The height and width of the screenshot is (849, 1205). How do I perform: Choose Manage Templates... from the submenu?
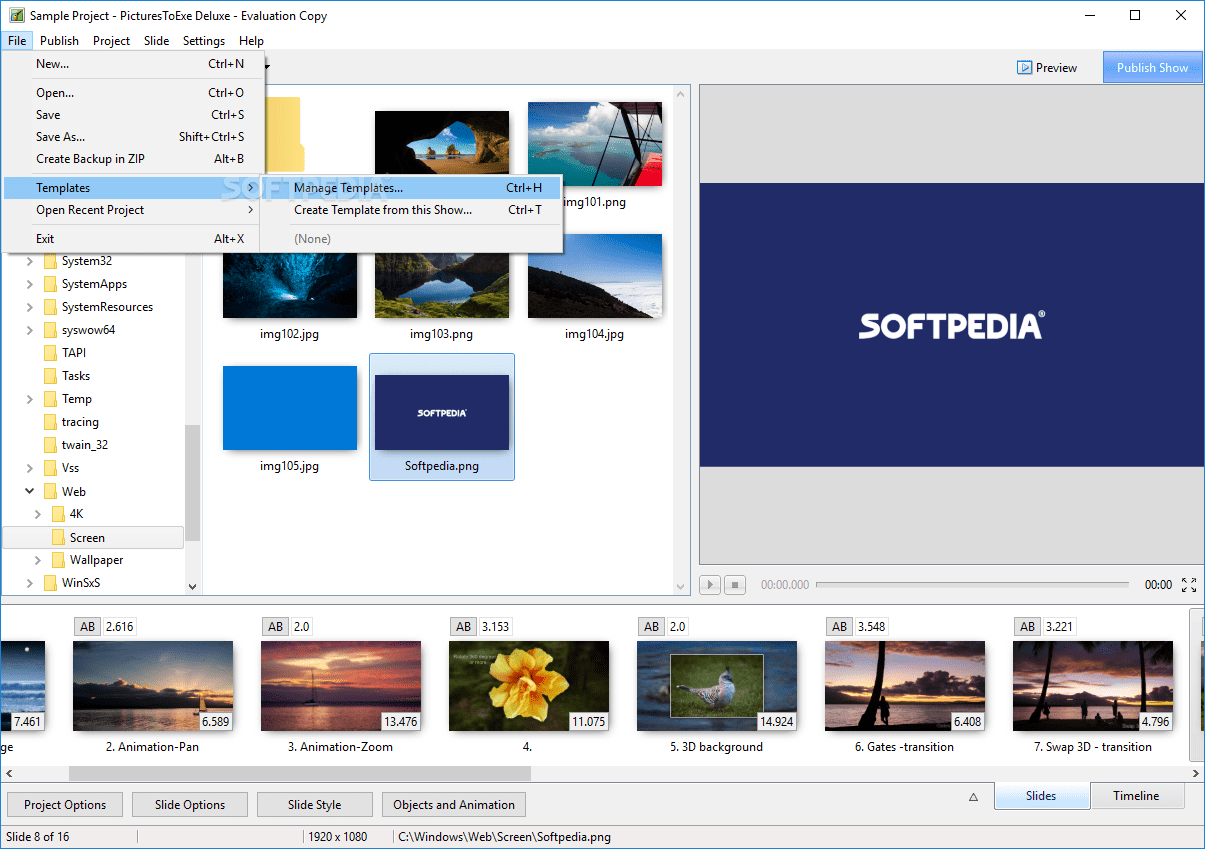point(412,188)
